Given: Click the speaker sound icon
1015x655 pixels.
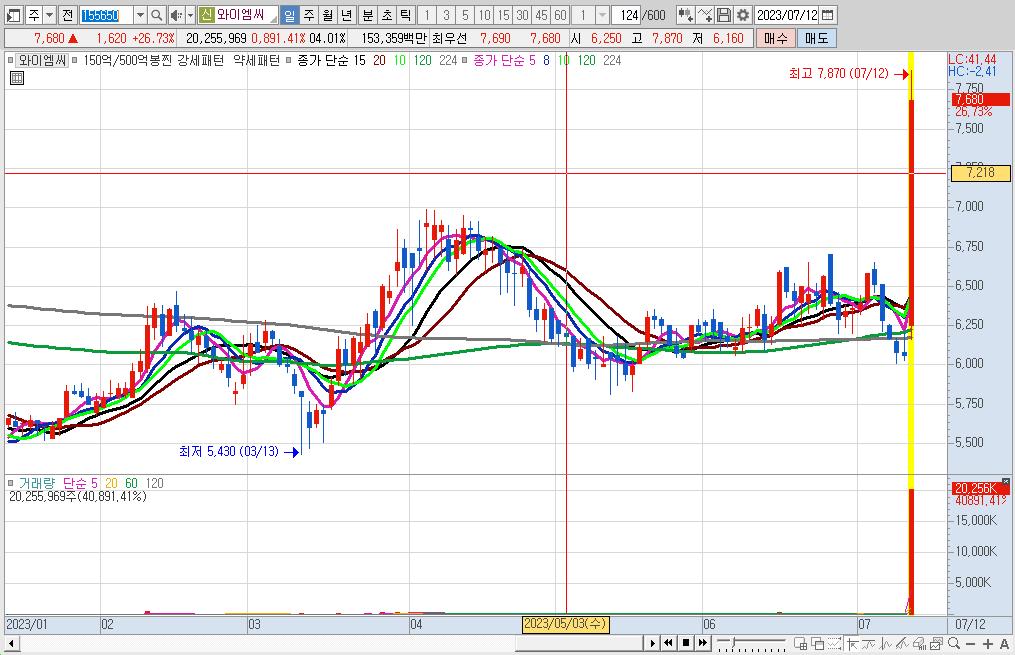Looking at the screenshot, I should coord(175,14).
